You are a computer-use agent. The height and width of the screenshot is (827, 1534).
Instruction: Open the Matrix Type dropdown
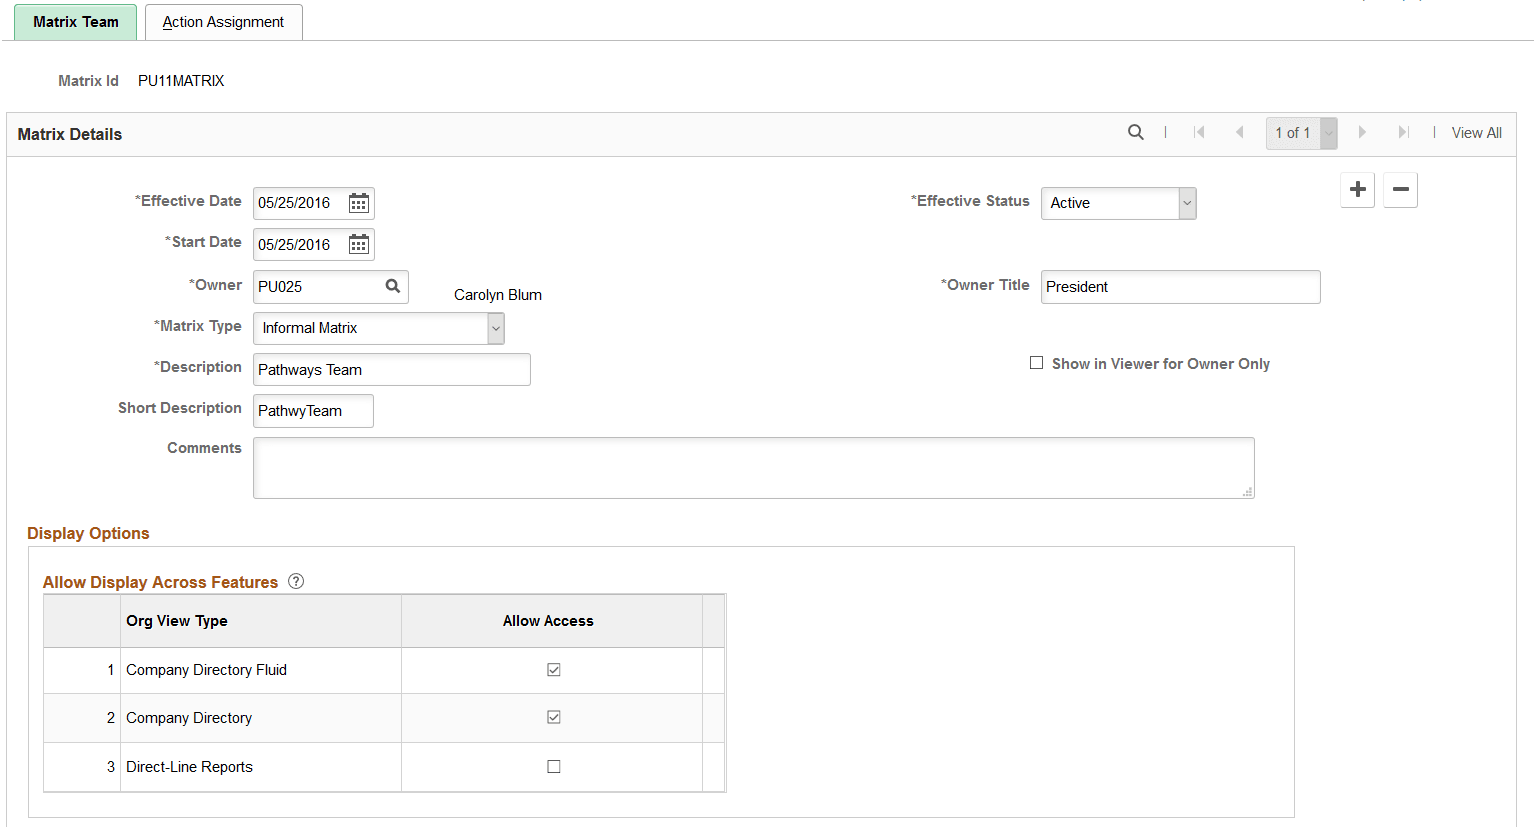click(x=495, y=328)
